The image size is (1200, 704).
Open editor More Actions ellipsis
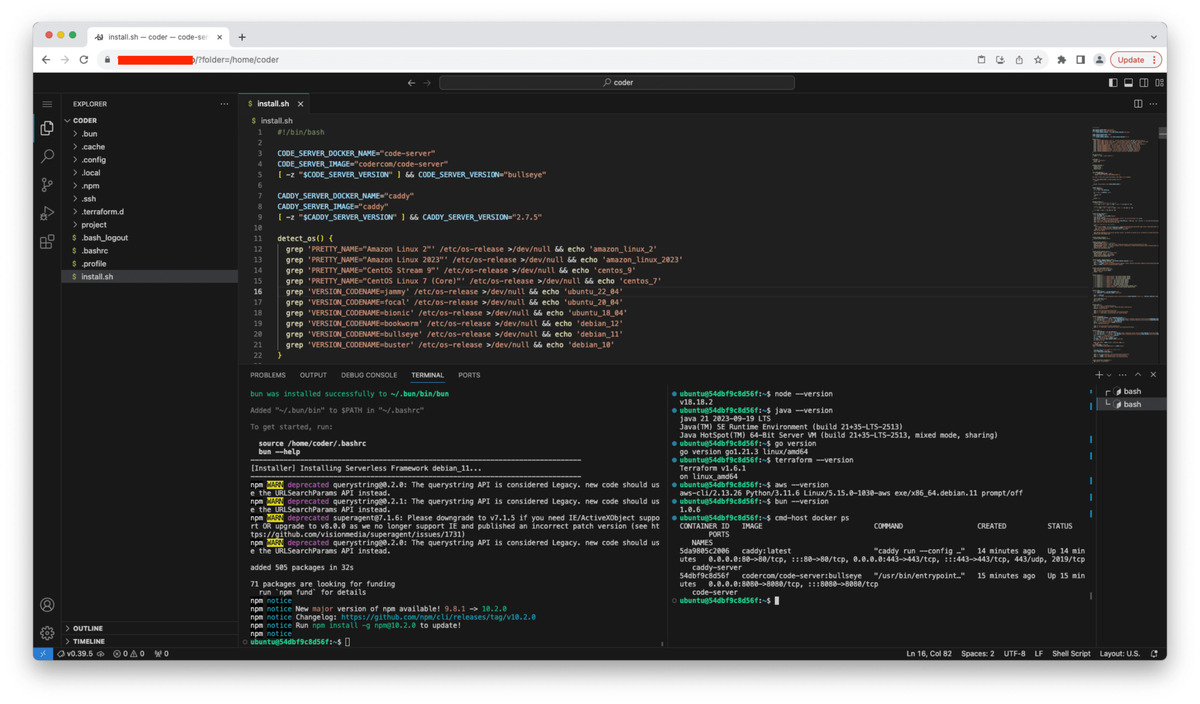pos(1153,104)
